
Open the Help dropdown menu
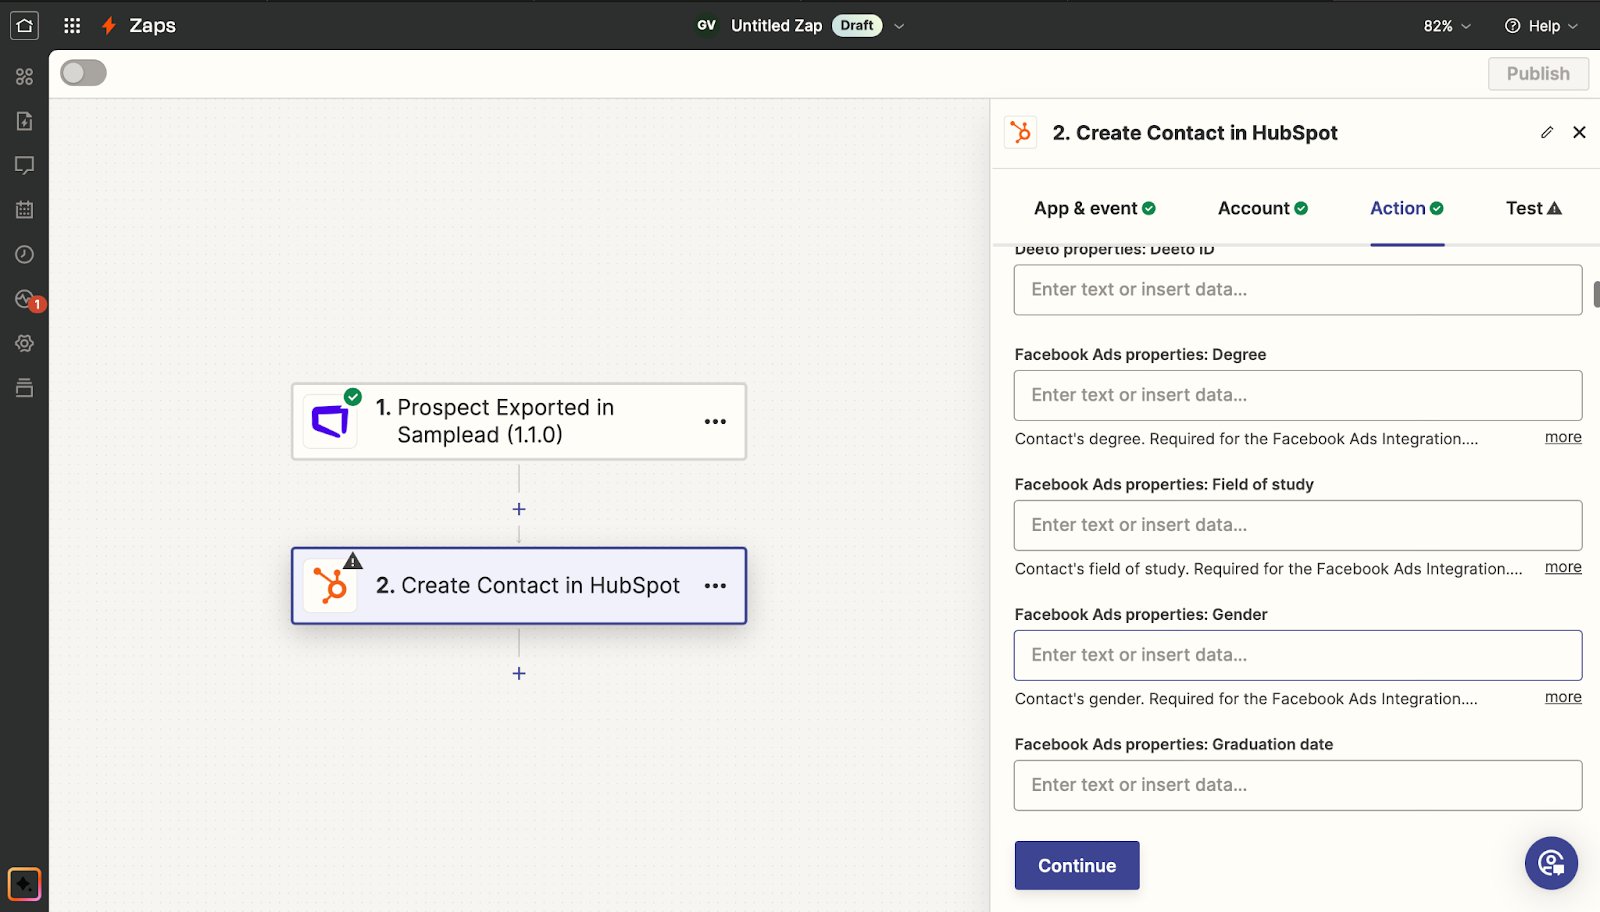pos(1541,26)
